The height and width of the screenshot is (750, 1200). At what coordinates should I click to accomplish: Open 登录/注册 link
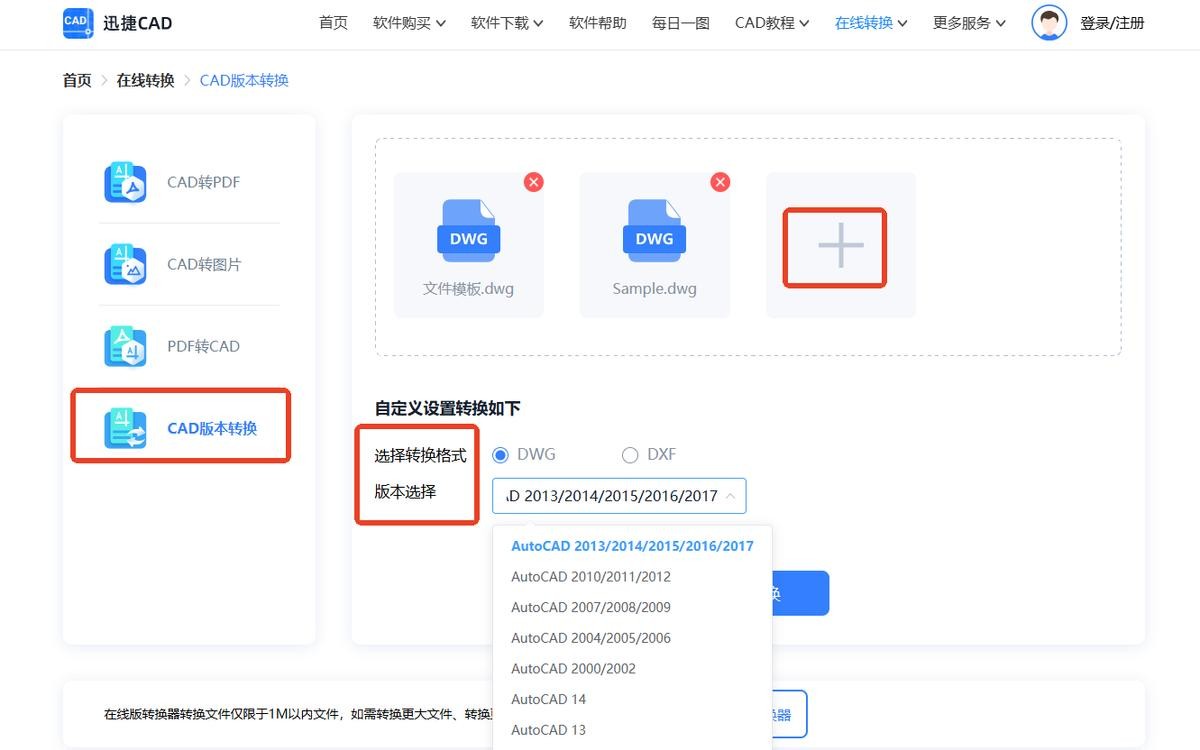(1112, 23)
